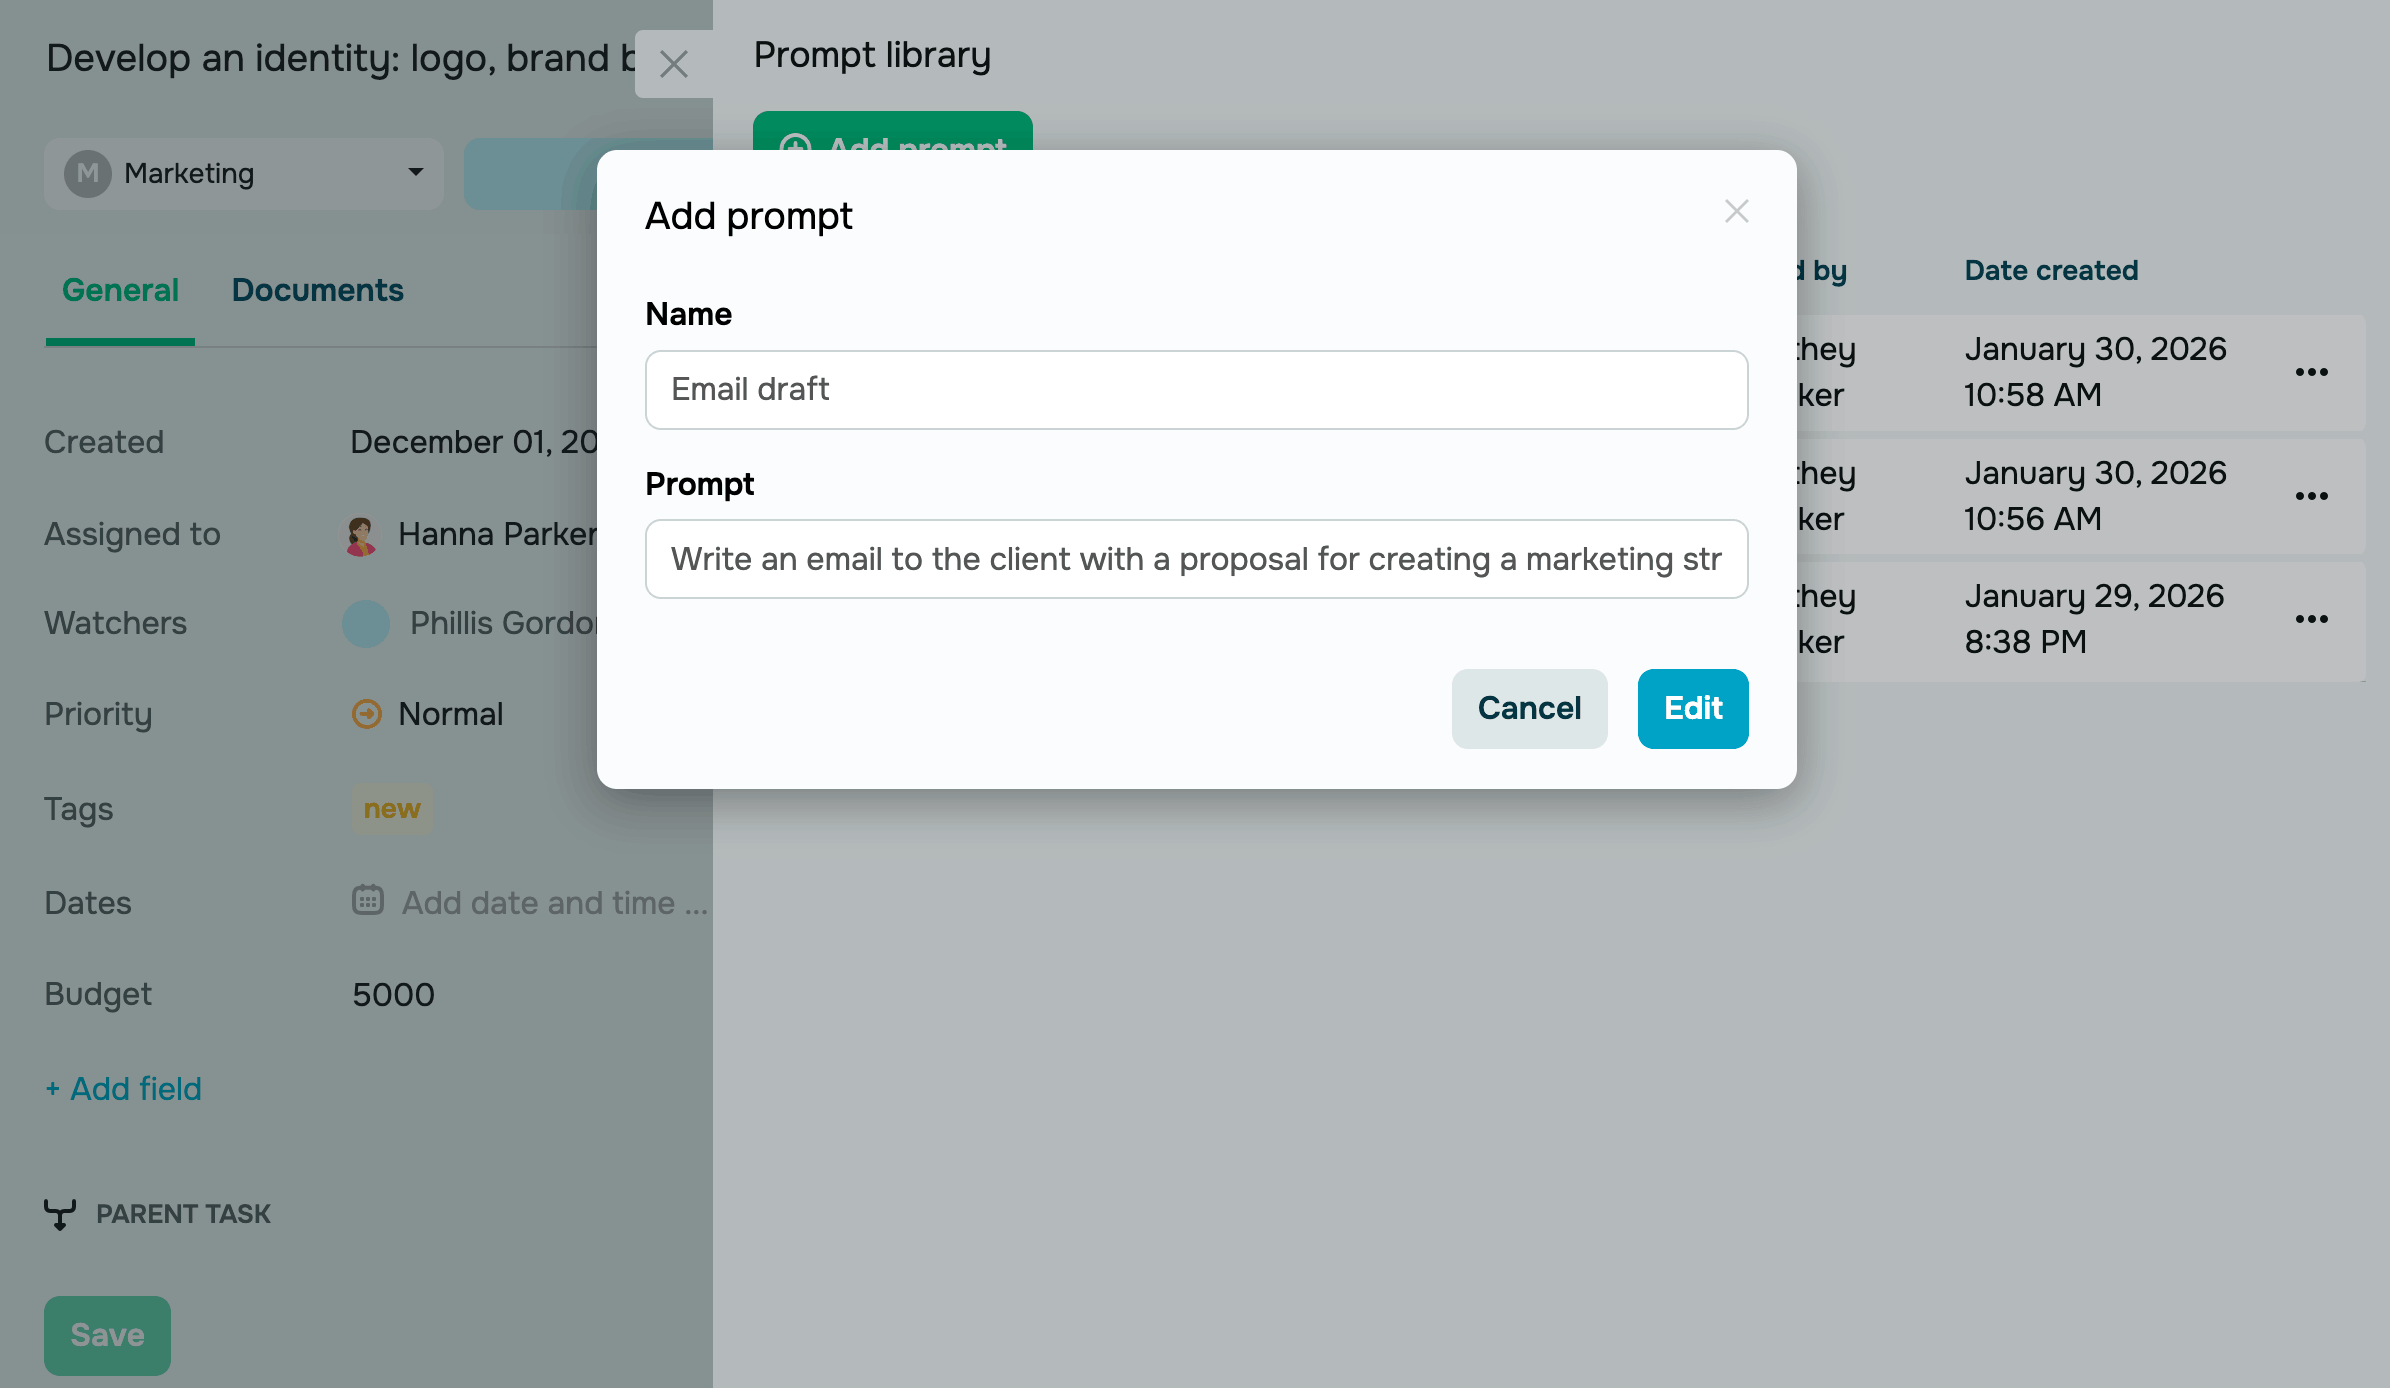Viewport: 2390px width, 1388px height.
Task: Switch to the General tab
Action: click(120, 290)
